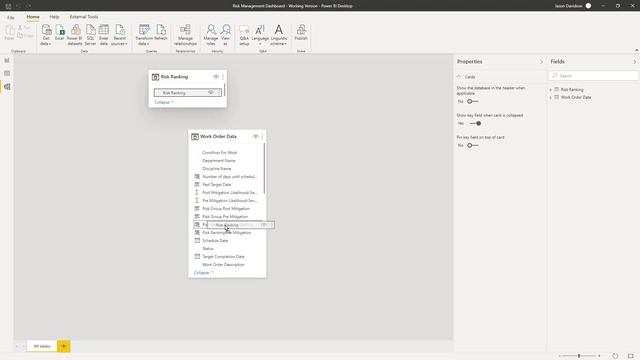Add a new layout tab with plus
This screenshot has height=360, width=640.
coord(64,346)
